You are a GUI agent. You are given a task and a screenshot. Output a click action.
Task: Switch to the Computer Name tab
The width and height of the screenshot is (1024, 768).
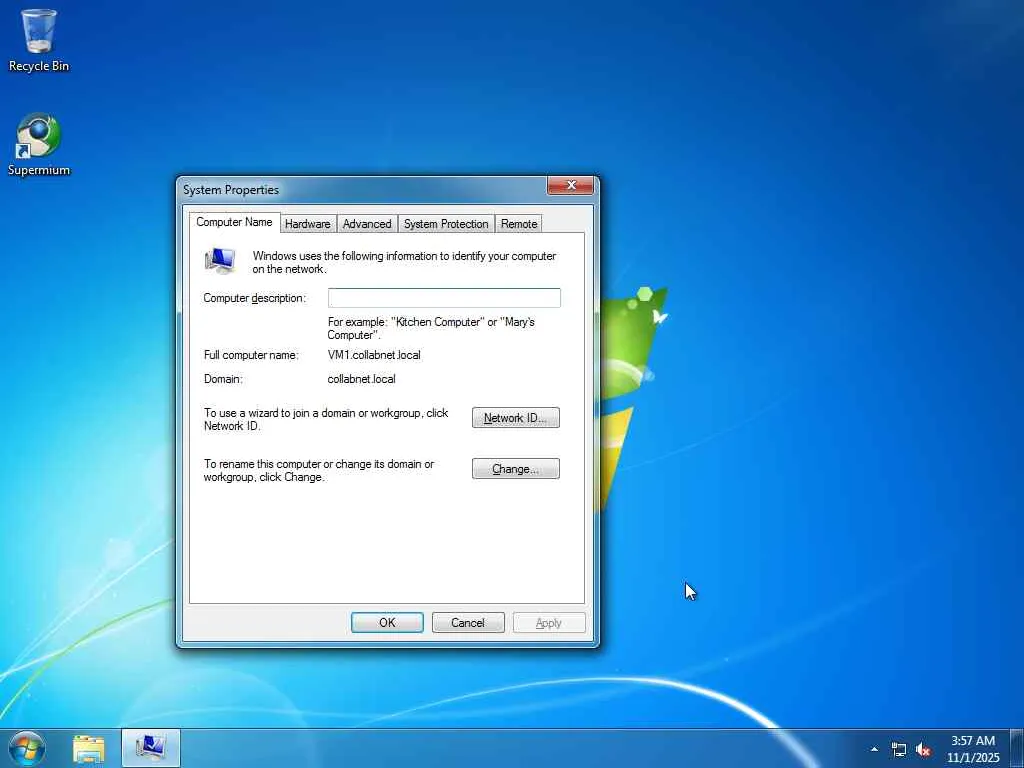[234, 222]
